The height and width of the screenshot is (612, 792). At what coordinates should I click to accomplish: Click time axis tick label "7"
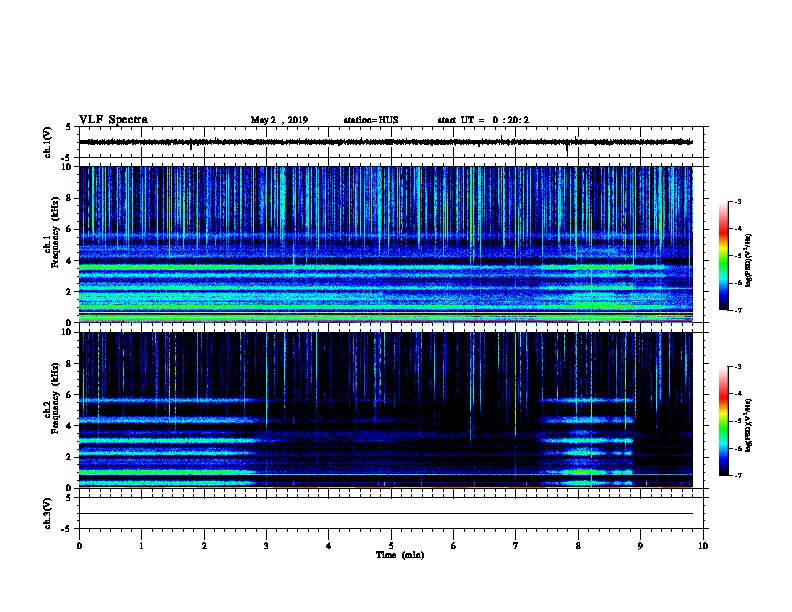pos(516,546)
